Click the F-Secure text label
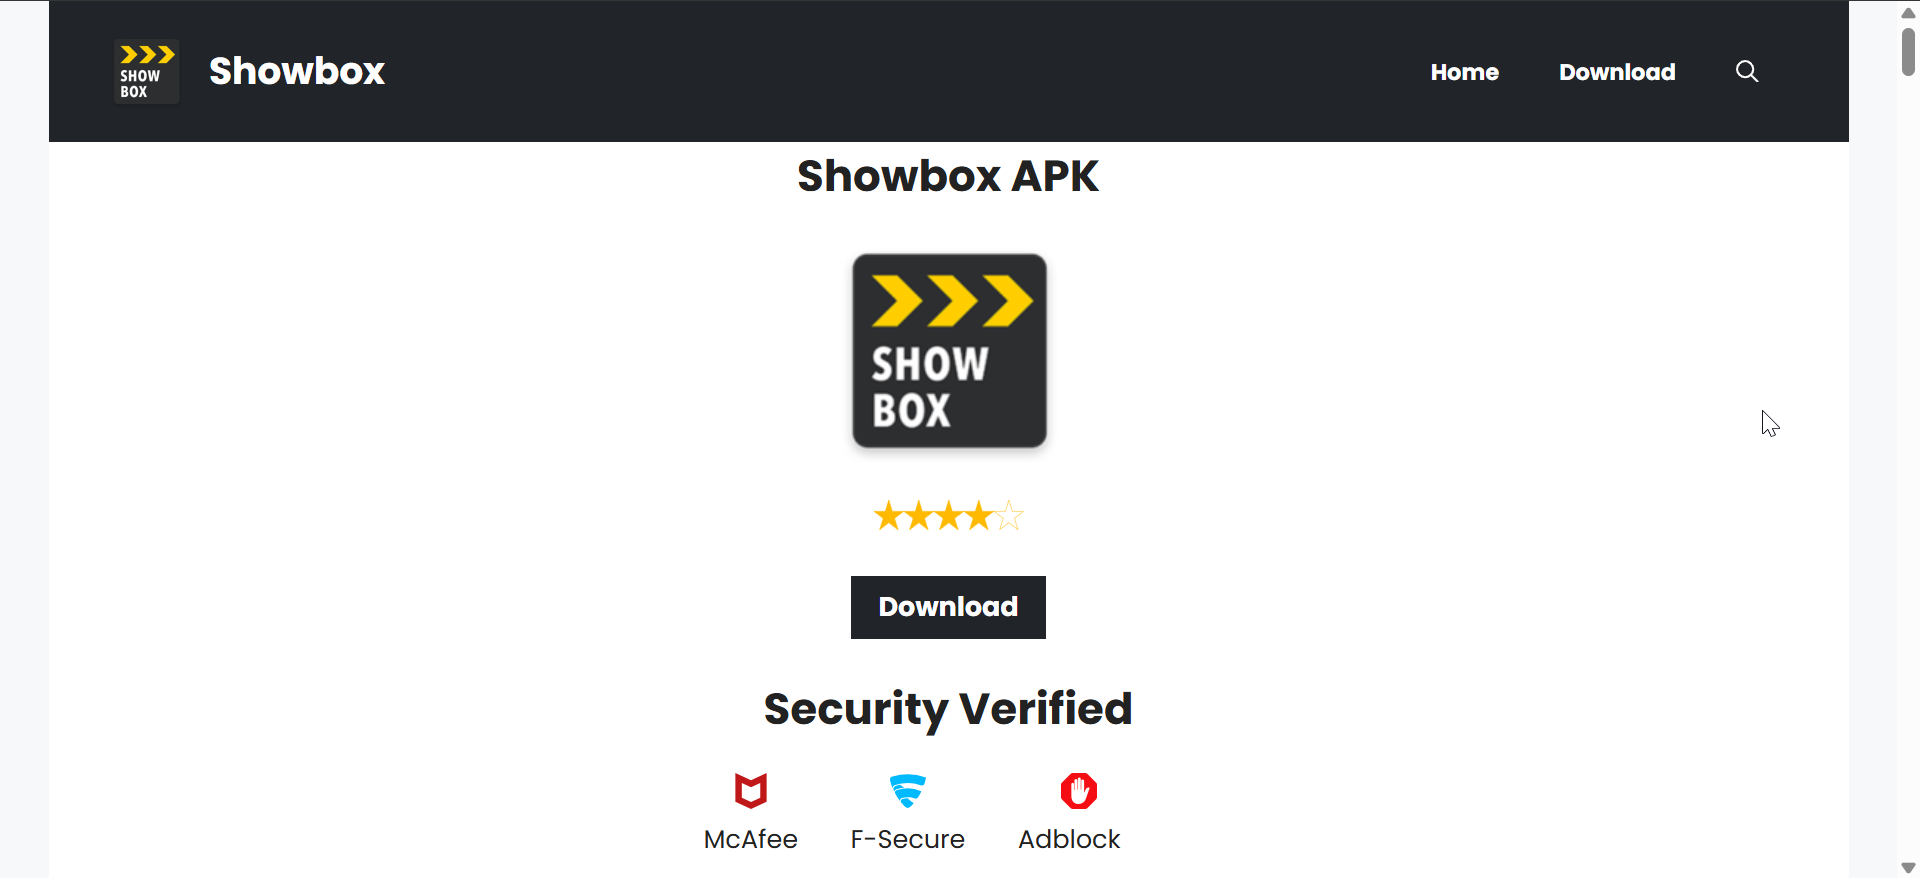Screen dimensions: 1920x878 (907, 839)
